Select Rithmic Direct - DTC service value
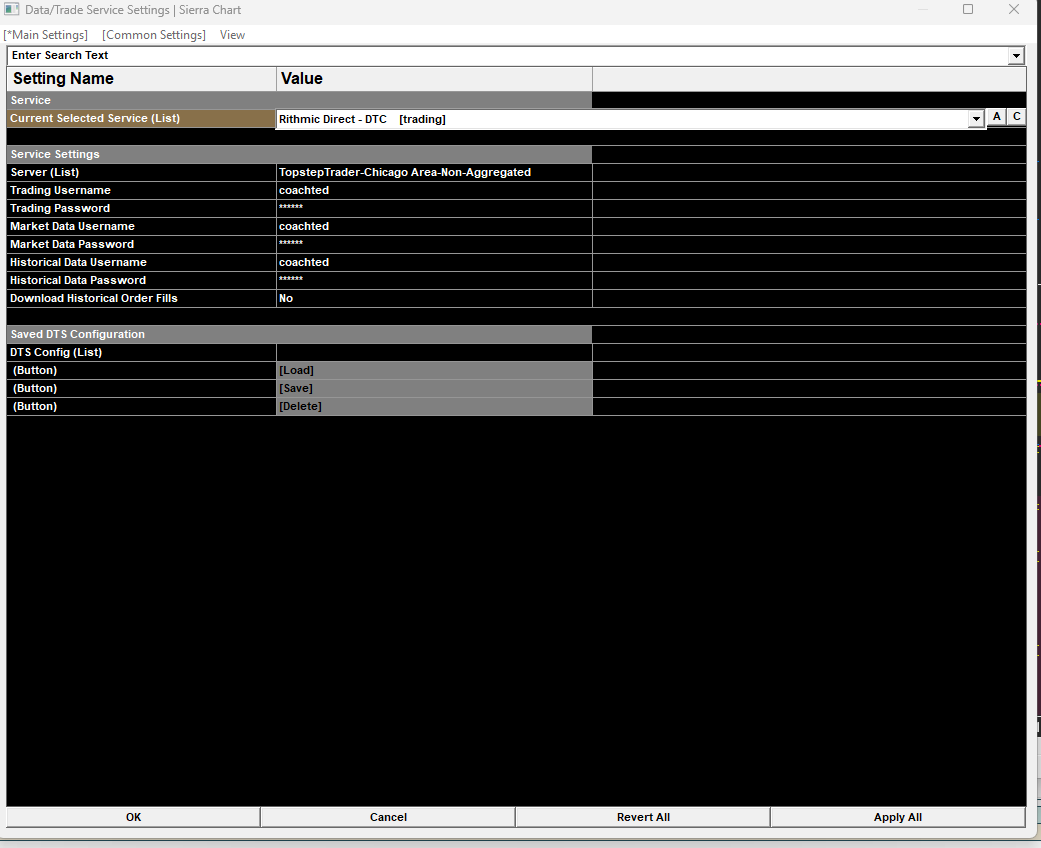 tap(622, 119)
